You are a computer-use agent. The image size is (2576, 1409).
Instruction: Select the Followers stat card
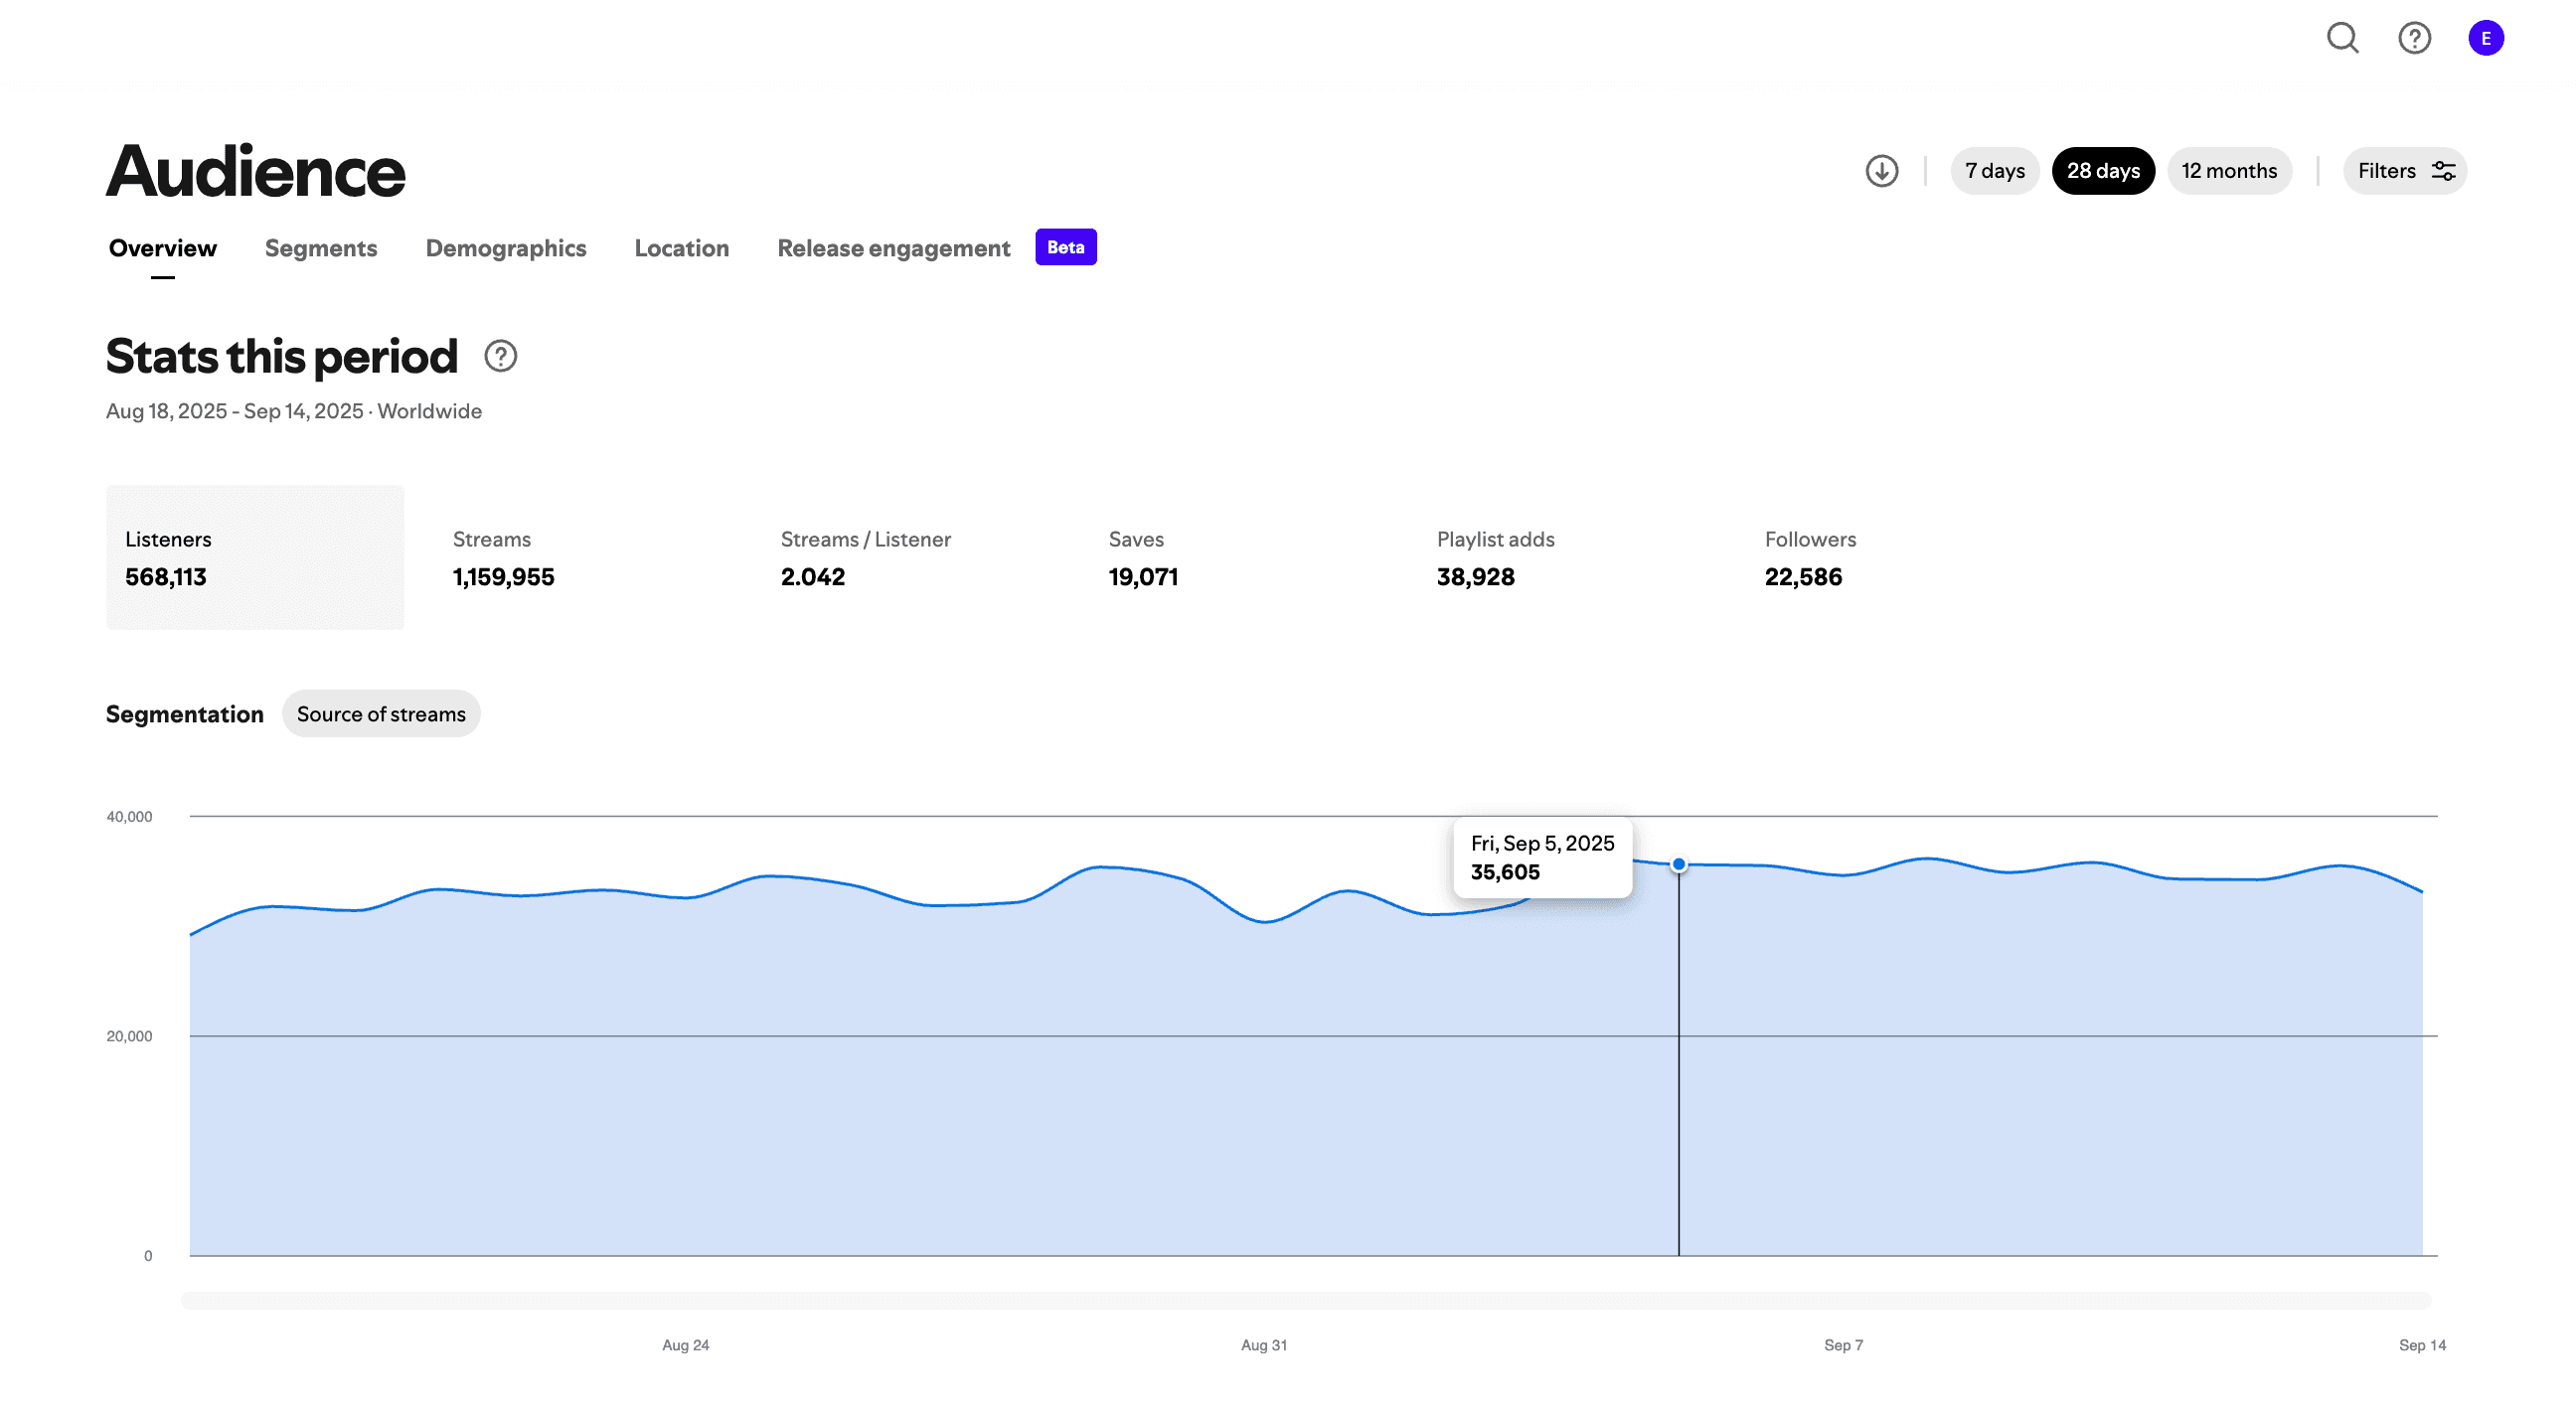point(1895,558)
